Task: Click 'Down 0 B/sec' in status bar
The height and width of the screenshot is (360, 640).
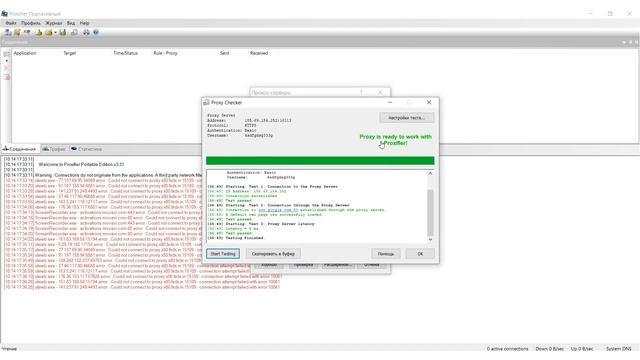Action: [x=549, y=349]
